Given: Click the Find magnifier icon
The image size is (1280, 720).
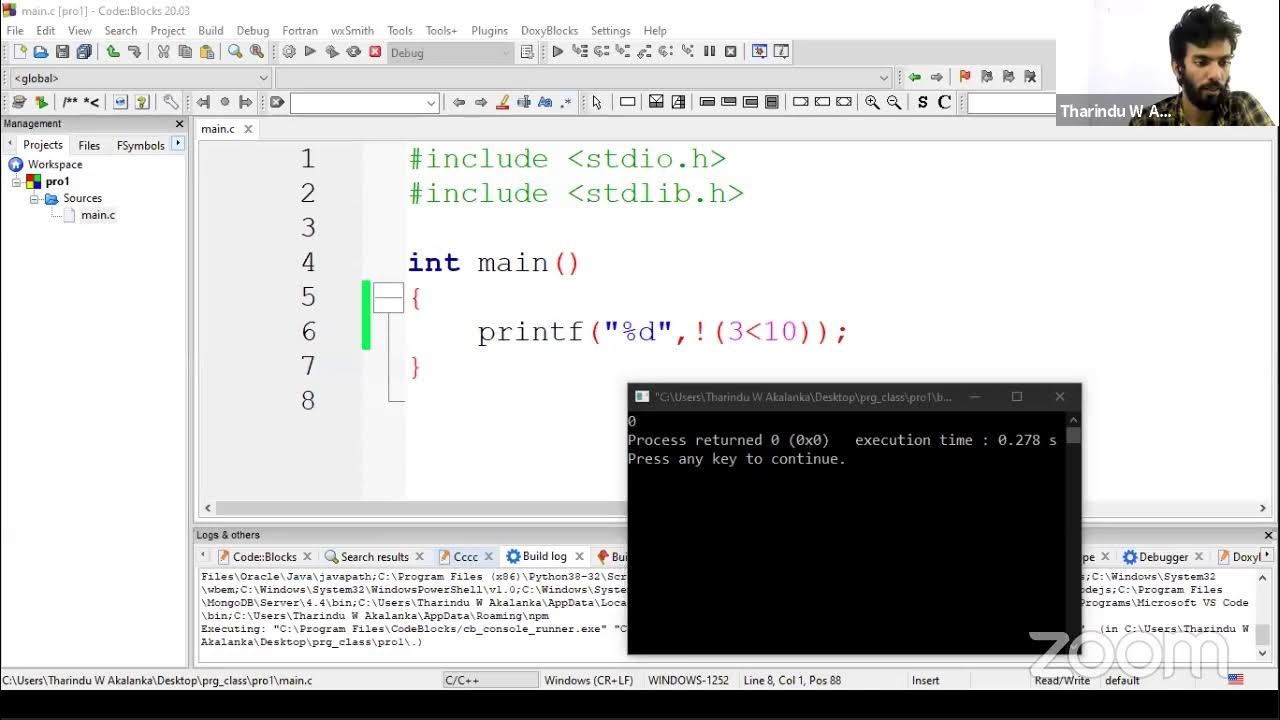Looking at the screenshot, I should click(x=235, y=52).
